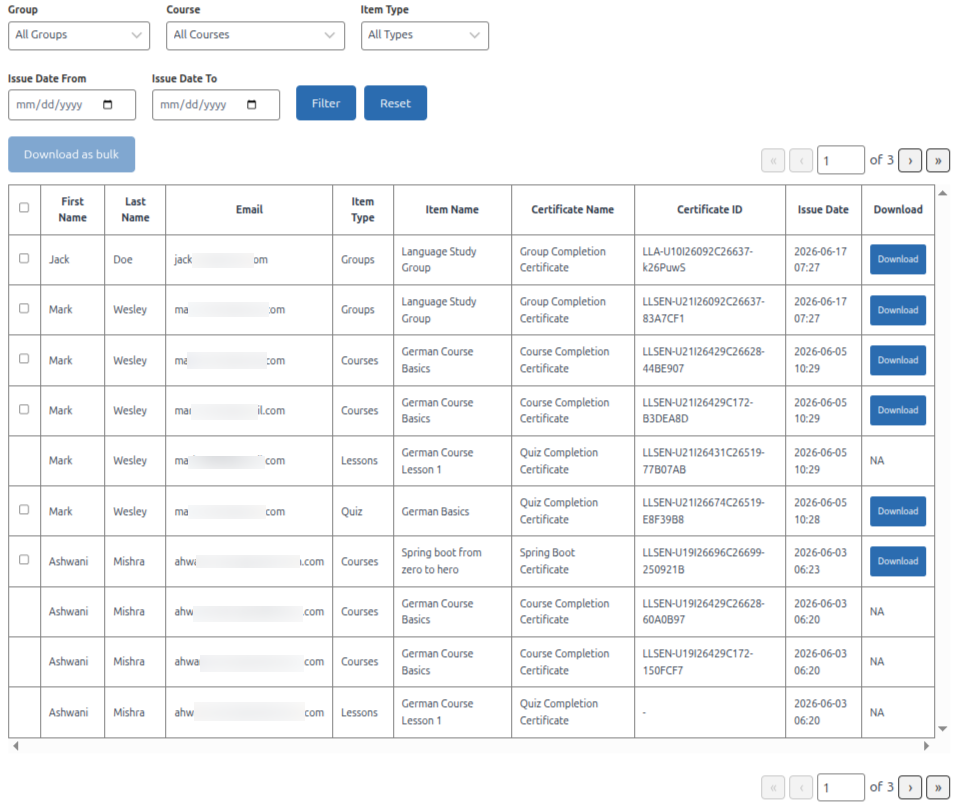958x804 pixels.
Task: Tick checkbox for Ashwani Spring boot course row
Action: pos(24,560)
